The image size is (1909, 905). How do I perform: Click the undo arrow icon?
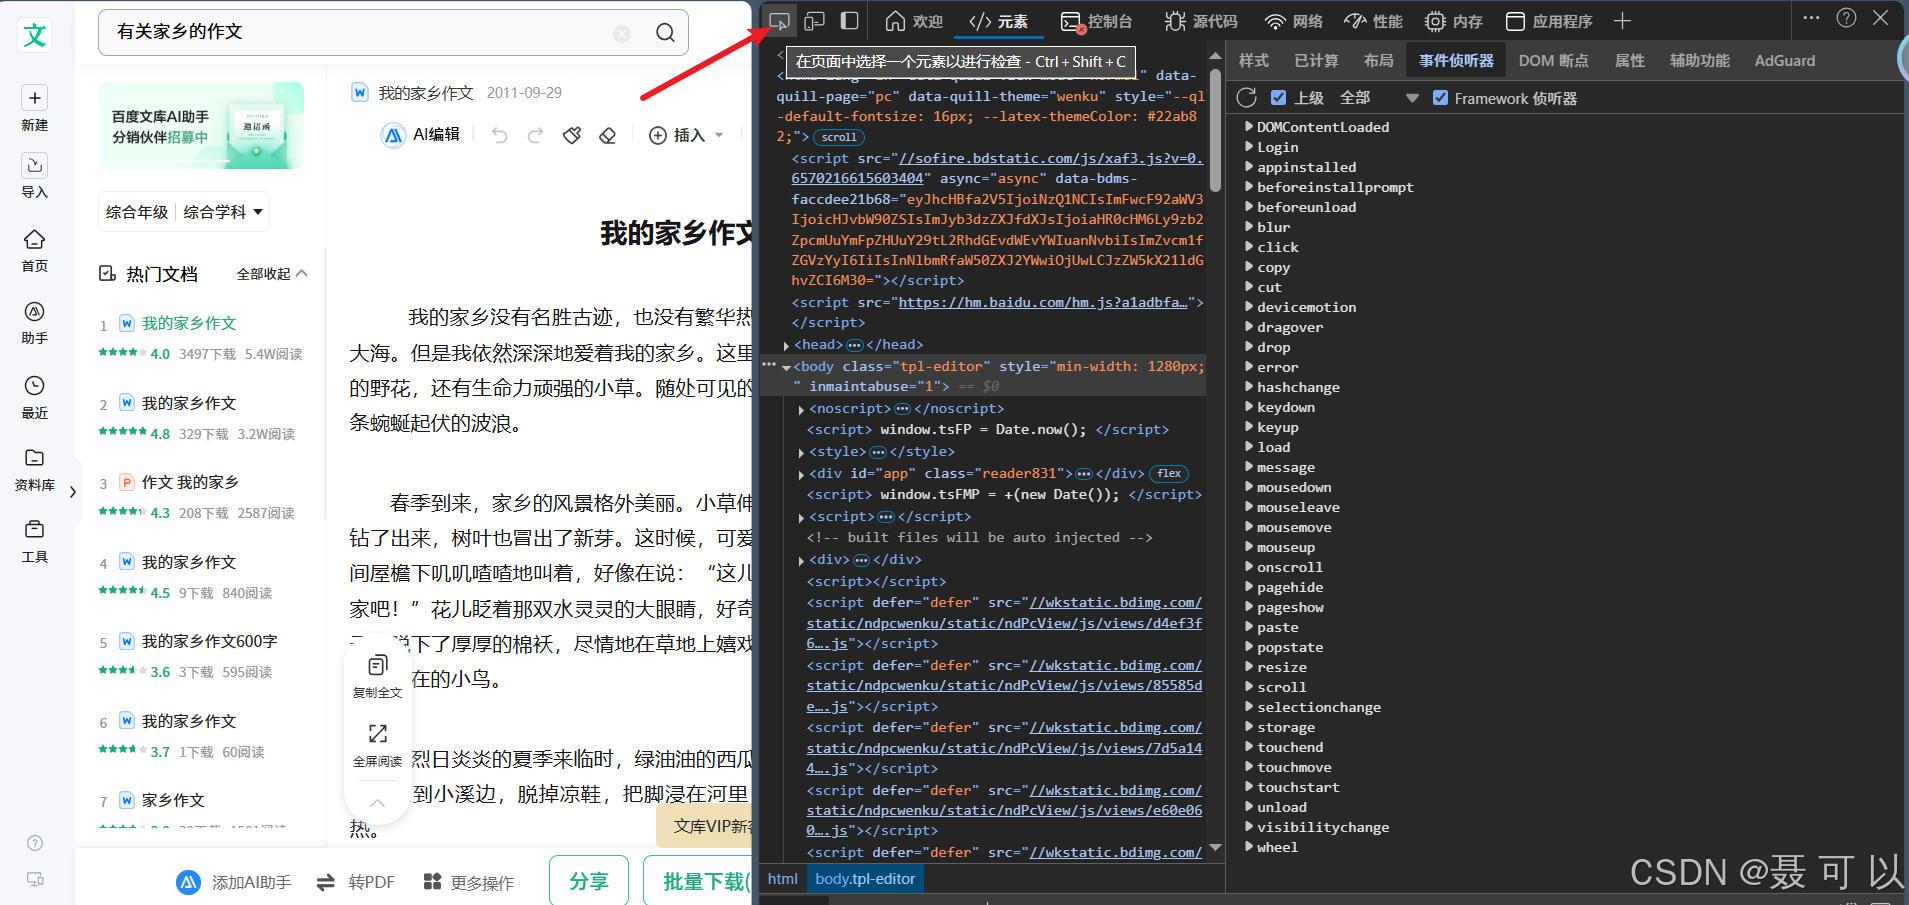(500, 135)
